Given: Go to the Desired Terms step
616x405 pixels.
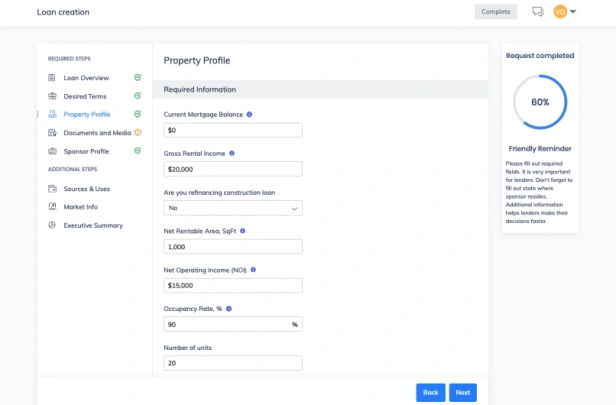Looking at the screenshot, I should (85, 96).
